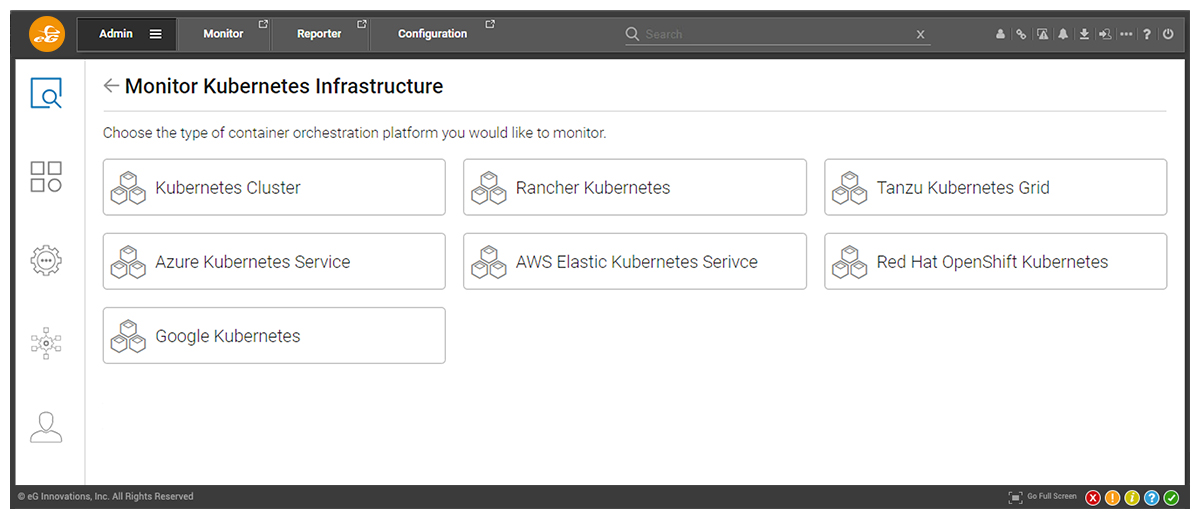Viewport: 1200px width, 519px height.
Task: Click the bell notifications icon in header
Action: tap(1063, 34)
